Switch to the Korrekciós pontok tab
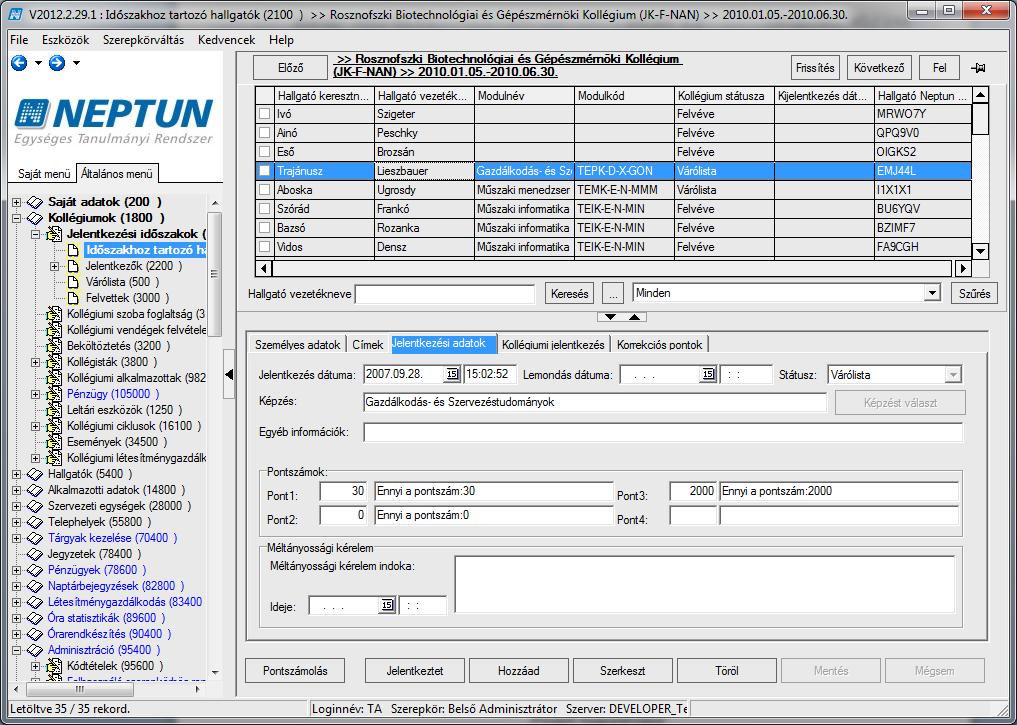Screen dimensions: 1017x725 pos(660,344)
